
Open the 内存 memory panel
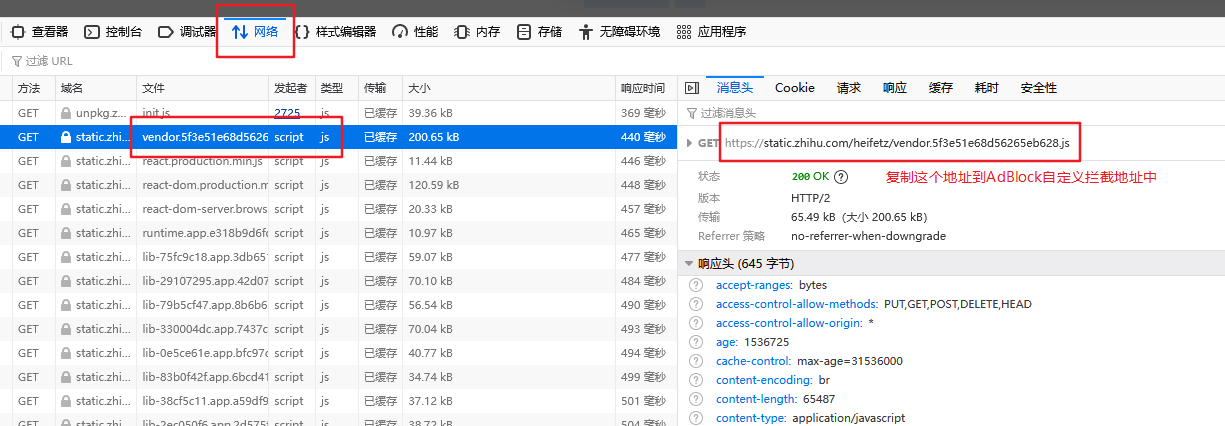(x=477, y=32)
